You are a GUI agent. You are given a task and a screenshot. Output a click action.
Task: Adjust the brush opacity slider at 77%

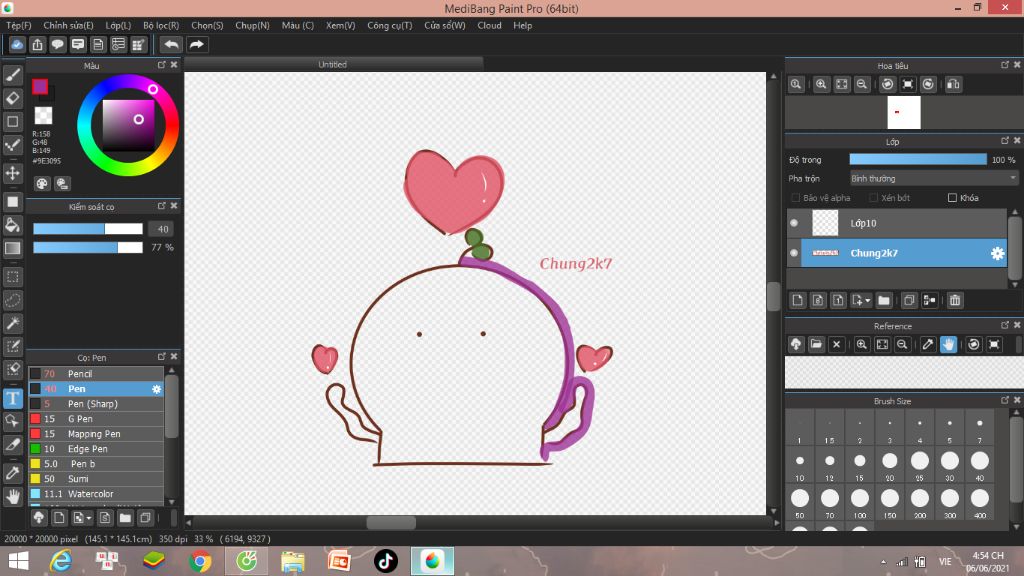coord(88,248)
